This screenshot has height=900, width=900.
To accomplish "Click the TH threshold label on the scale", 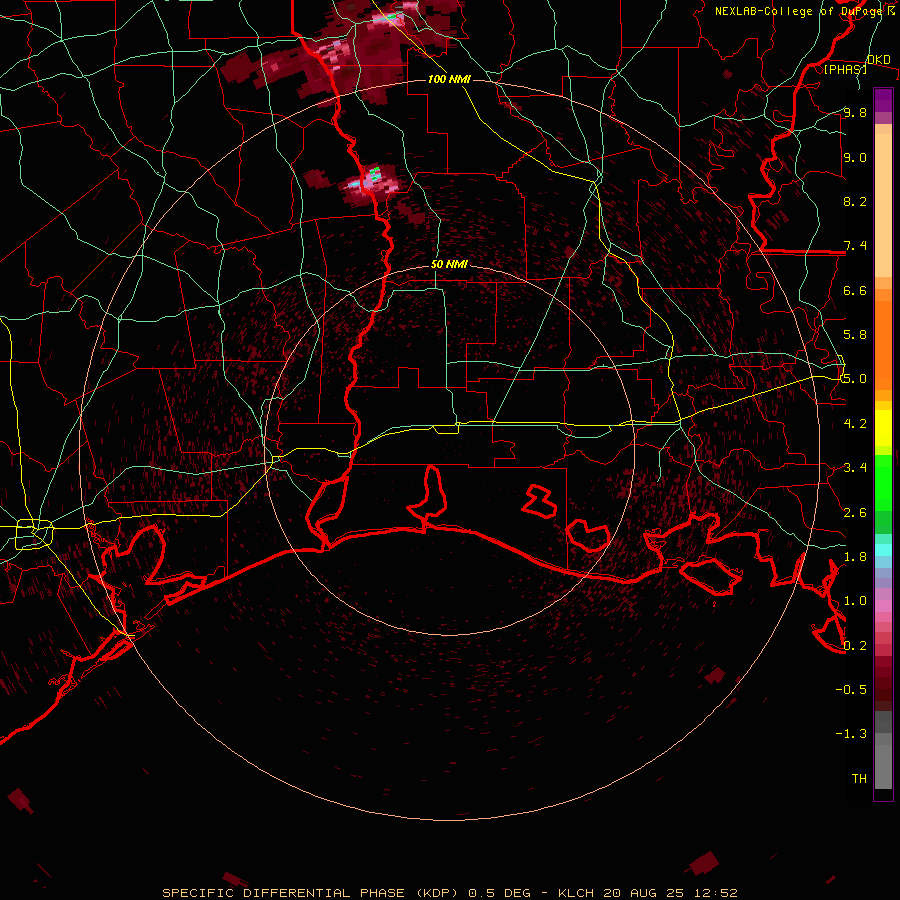I will 859,779.
